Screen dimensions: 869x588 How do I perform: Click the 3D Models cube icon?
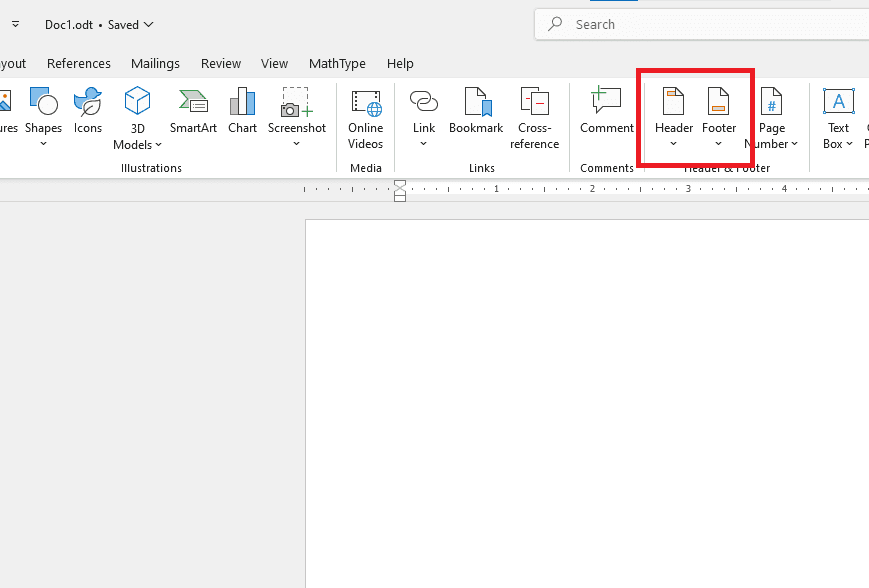pos(137,101)
